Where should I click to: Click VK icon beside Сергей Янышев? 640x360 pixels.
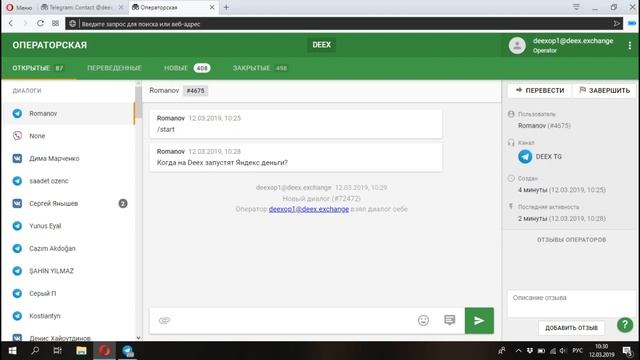click(x=17, y=203)
